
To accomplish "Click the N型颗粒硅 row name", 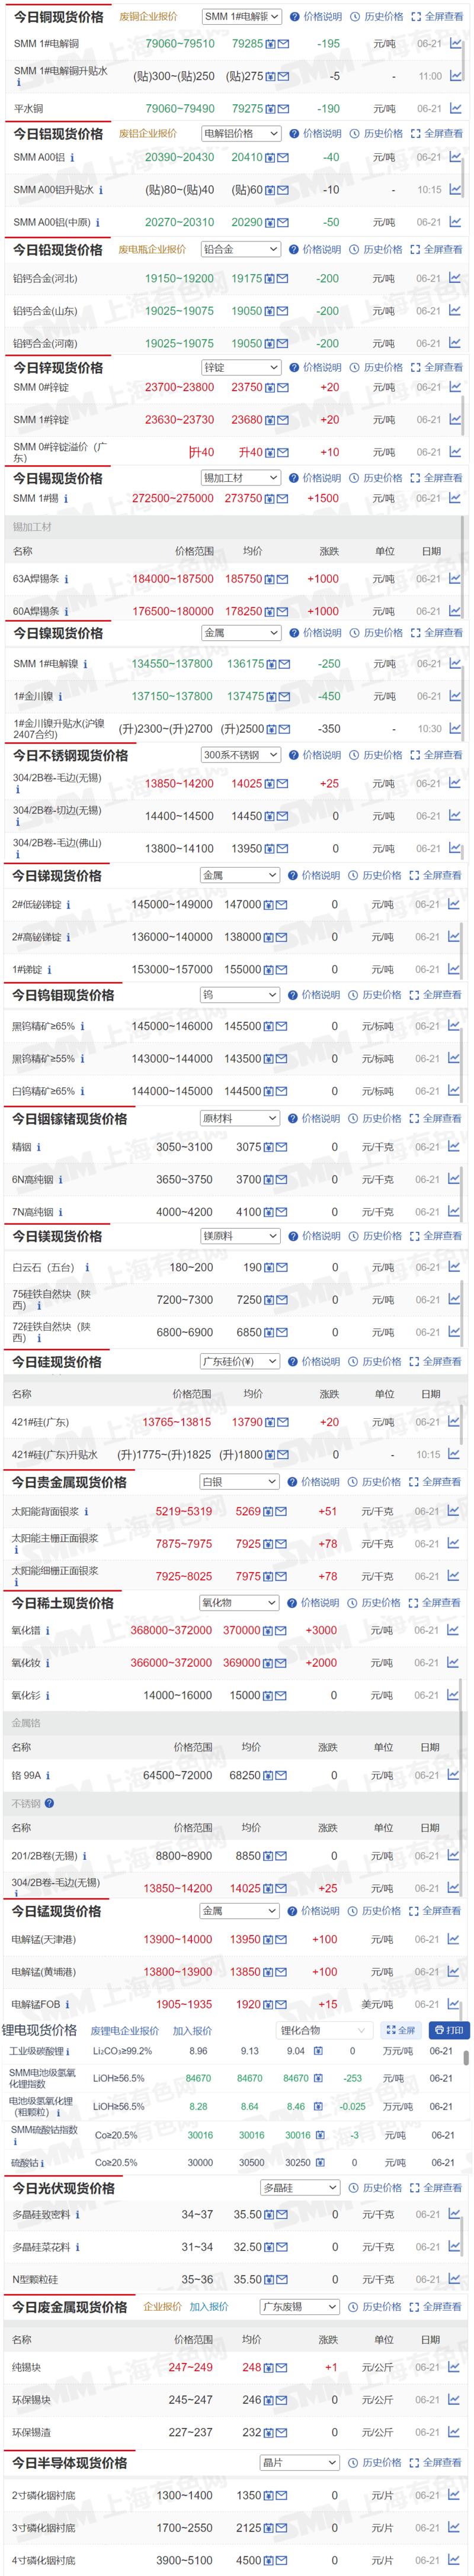I will (35, 2280).
